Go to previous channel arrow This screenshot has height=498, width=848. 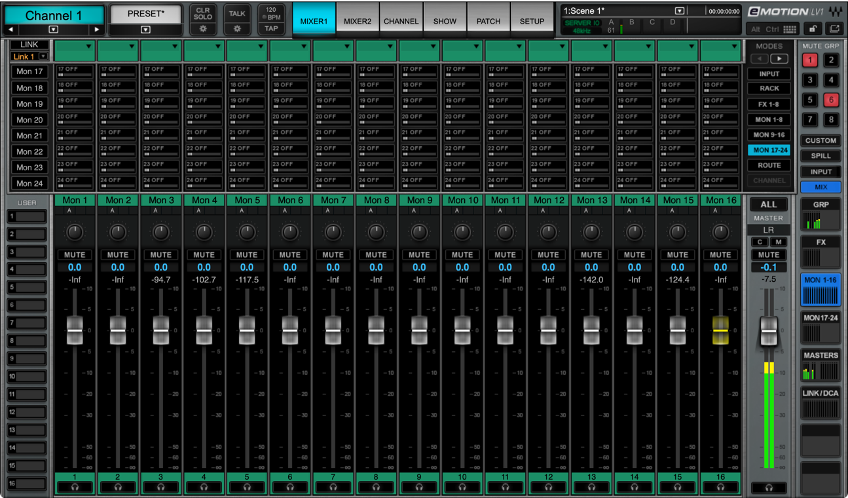pos(11,30)
